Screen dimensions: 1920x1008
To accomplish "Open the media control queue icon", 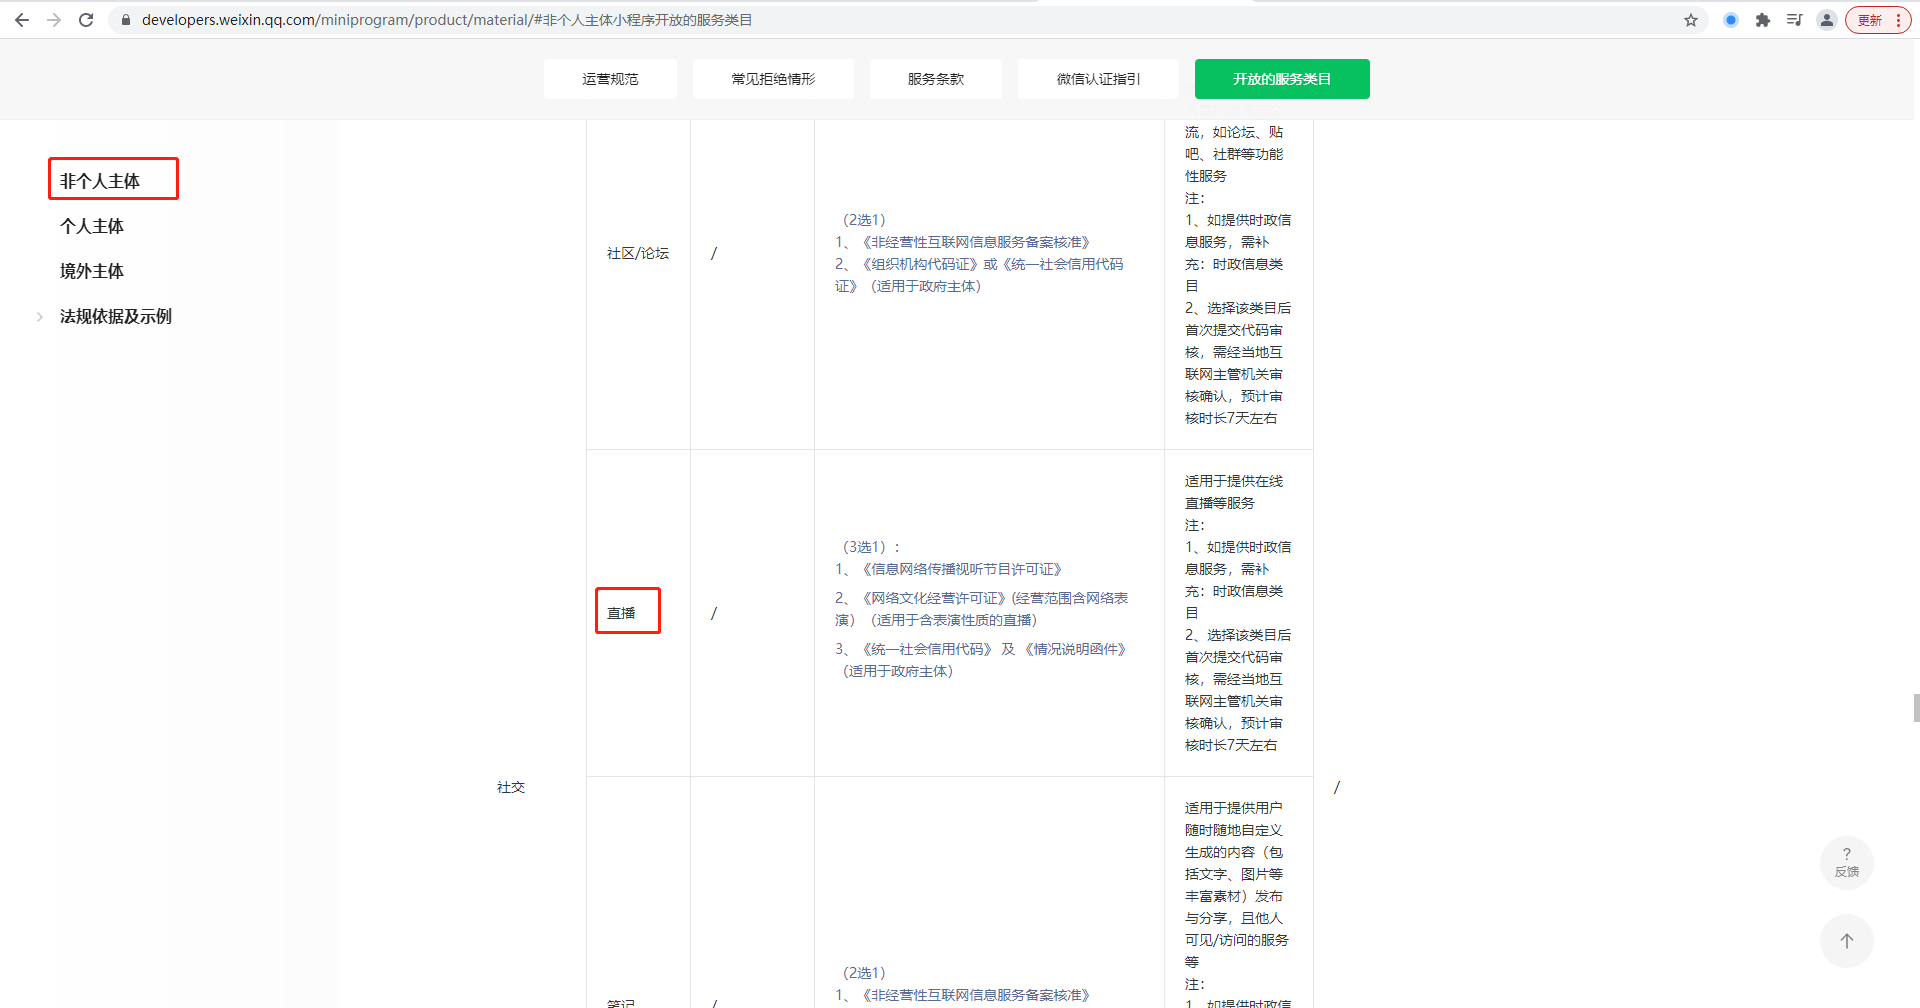I will 1795,20.
